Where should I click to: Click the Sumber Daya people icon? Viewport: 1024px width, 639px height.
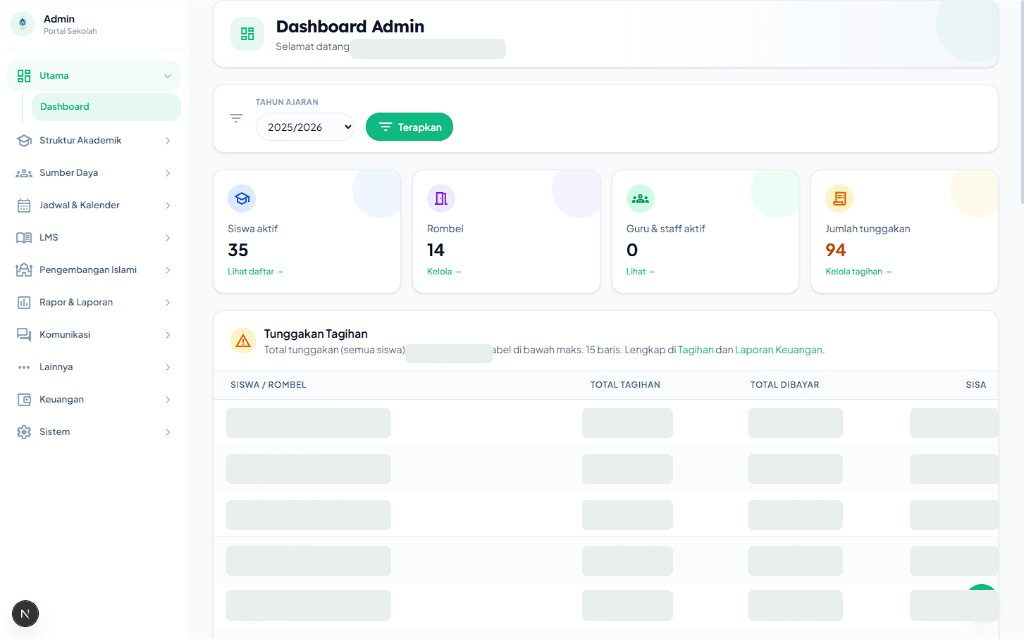coord(24,173)
